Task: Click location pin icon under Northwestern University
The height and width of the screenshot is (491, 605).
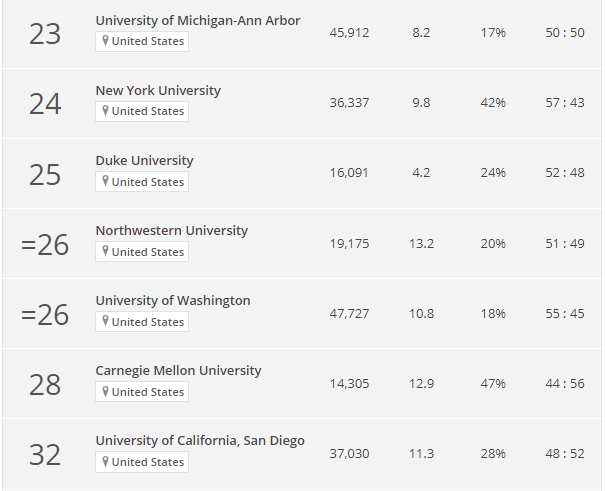Action: (x=105, y=251)
